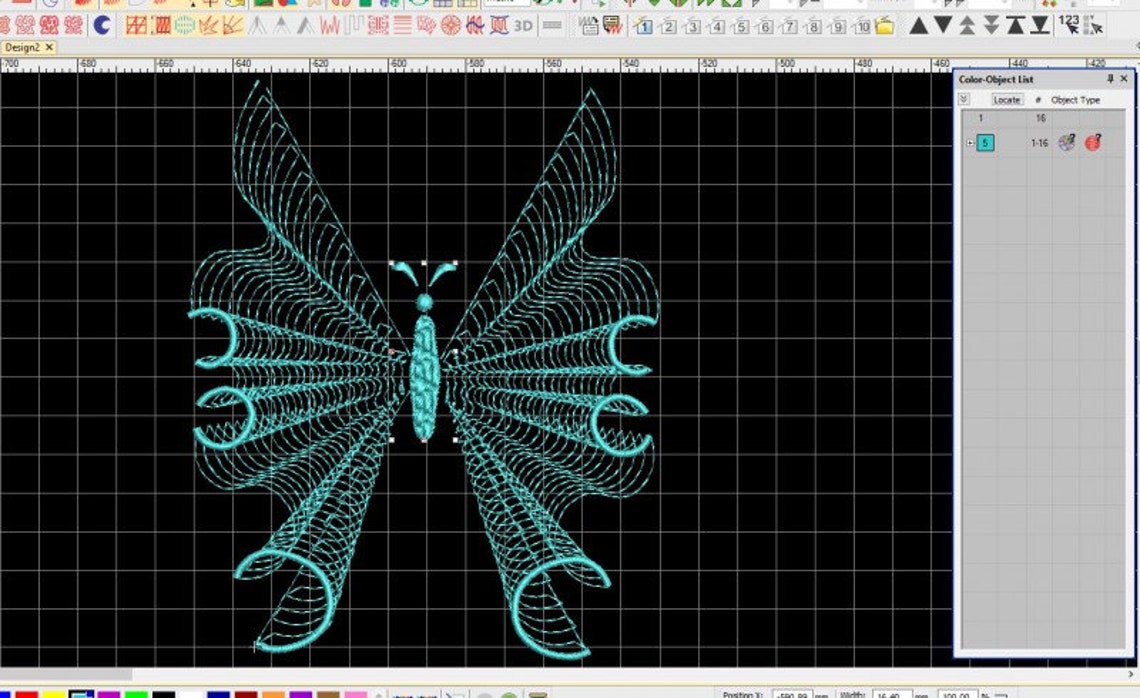Switch to the Design2 tab
Screen dimensions: 1140x698
(25, 47)
